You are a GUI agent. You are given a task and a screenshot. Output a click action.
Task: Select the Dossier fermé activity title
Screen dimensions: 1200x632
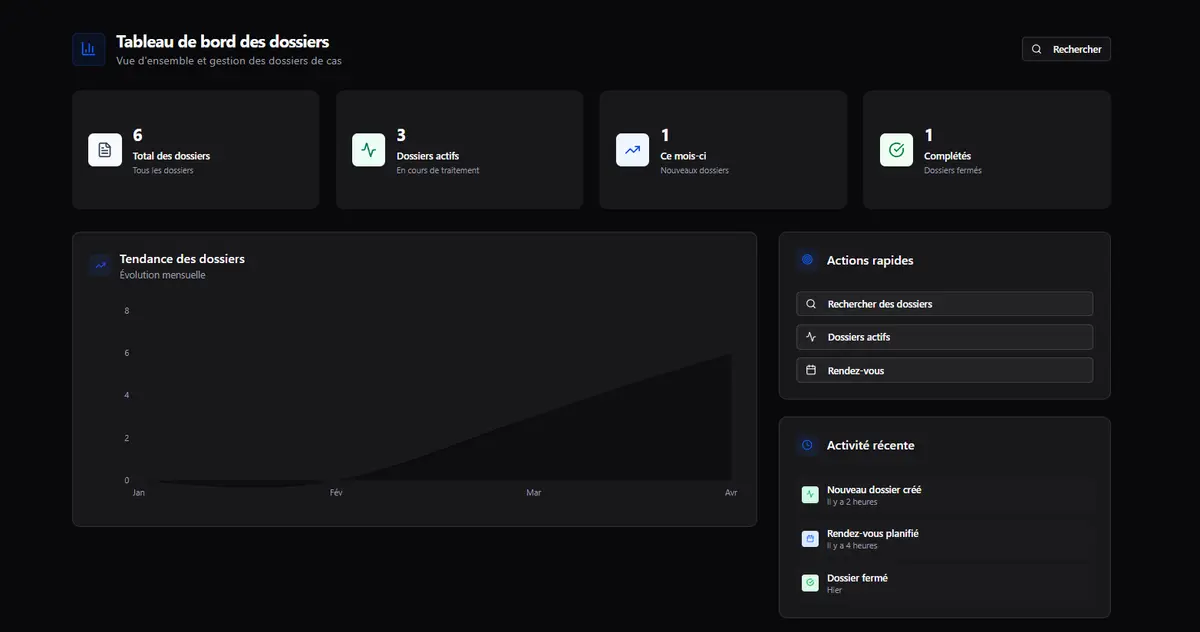(x=857, y=578)
